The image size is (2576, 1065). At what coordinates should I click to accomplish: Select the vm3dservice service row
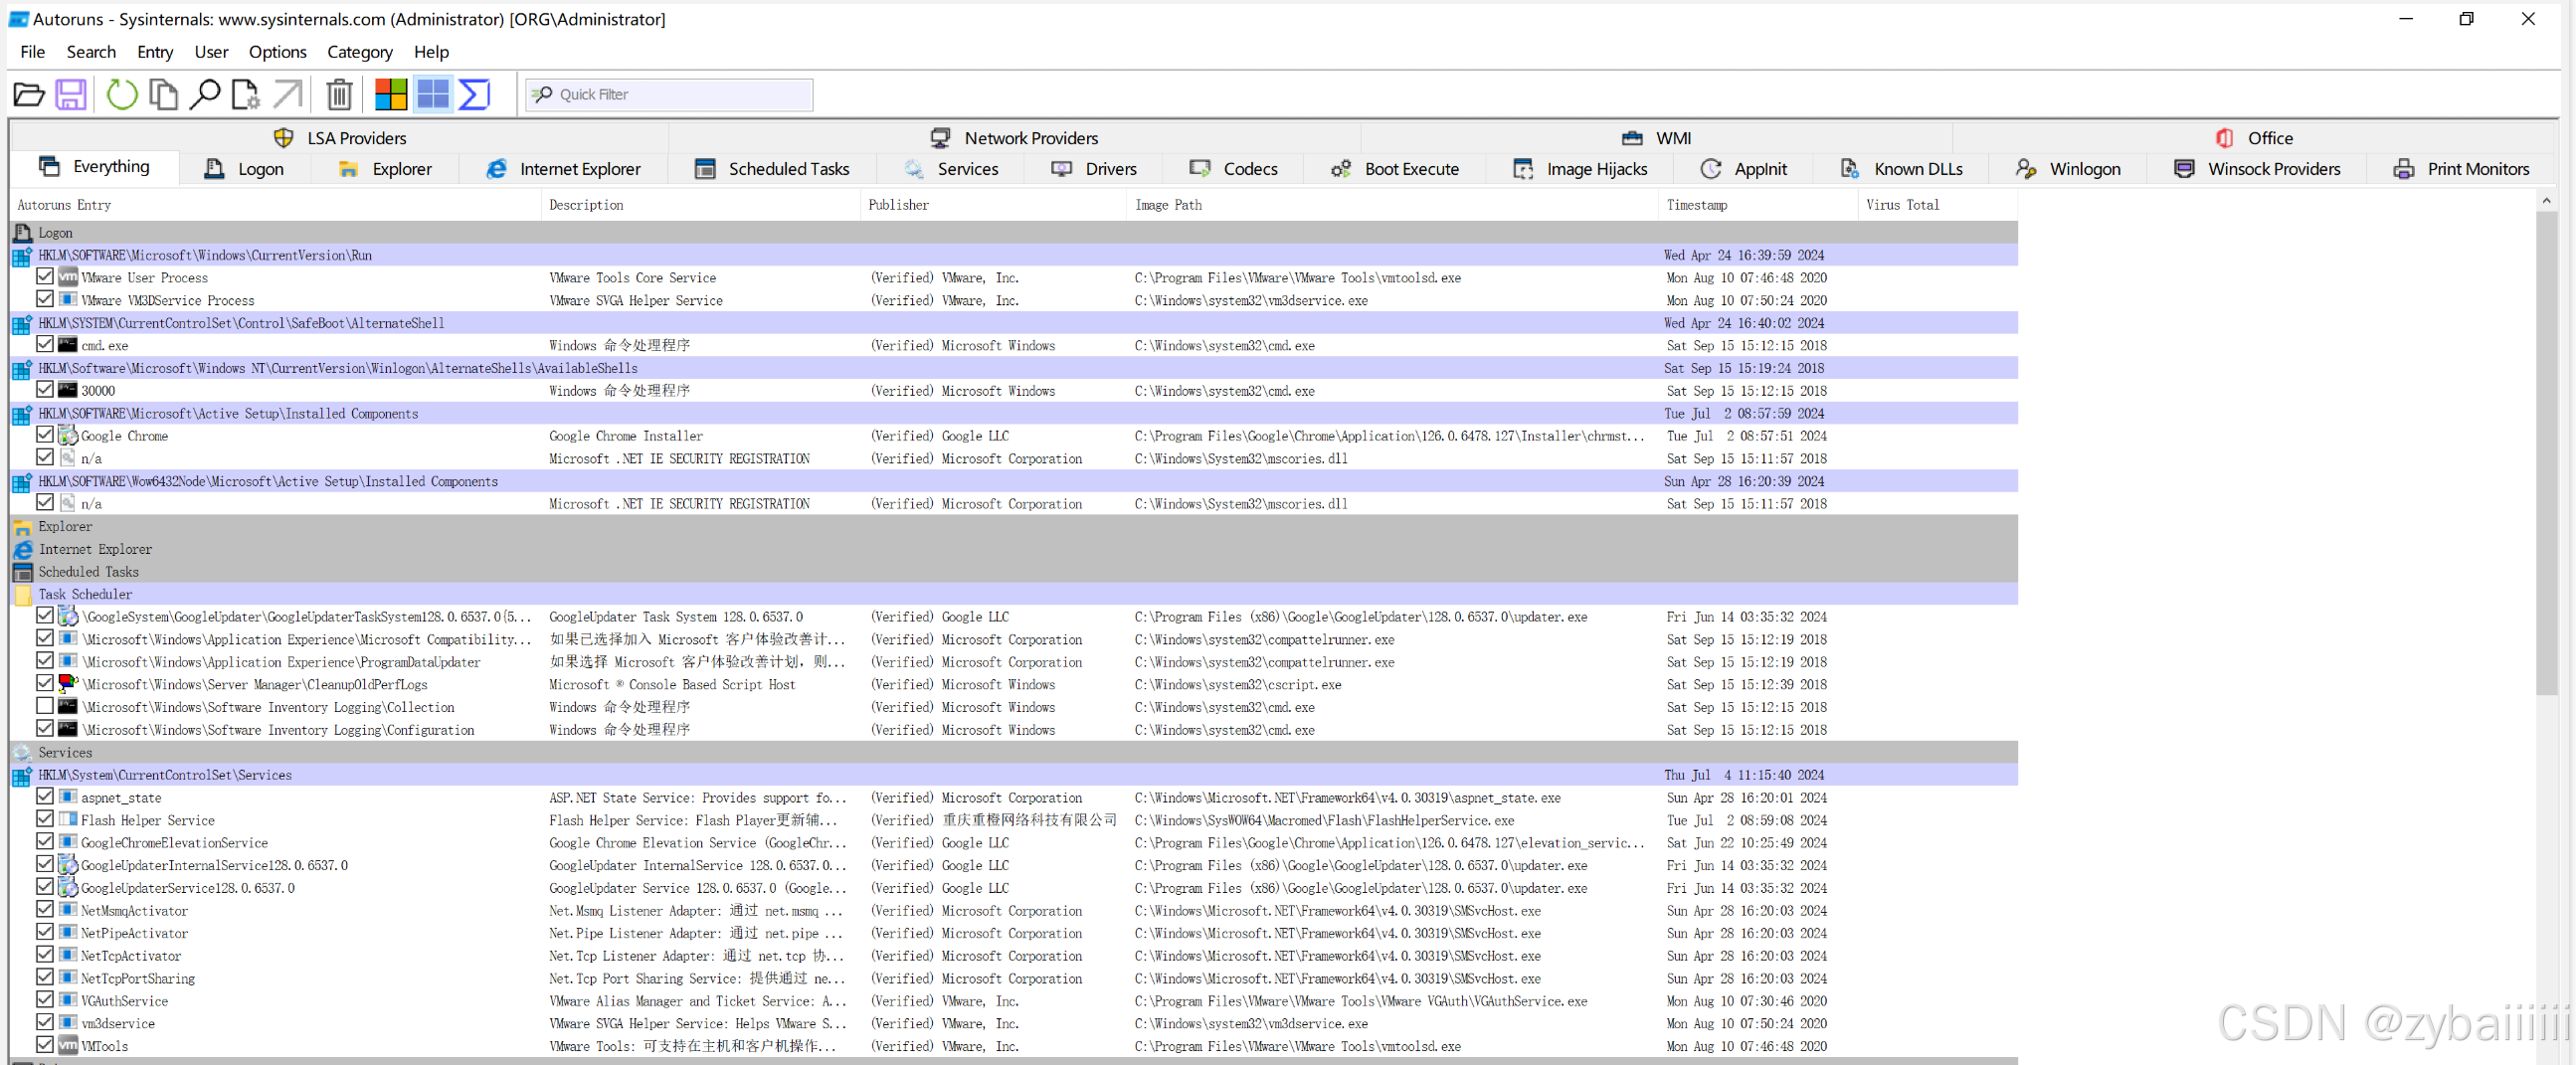(1014, 1023)
